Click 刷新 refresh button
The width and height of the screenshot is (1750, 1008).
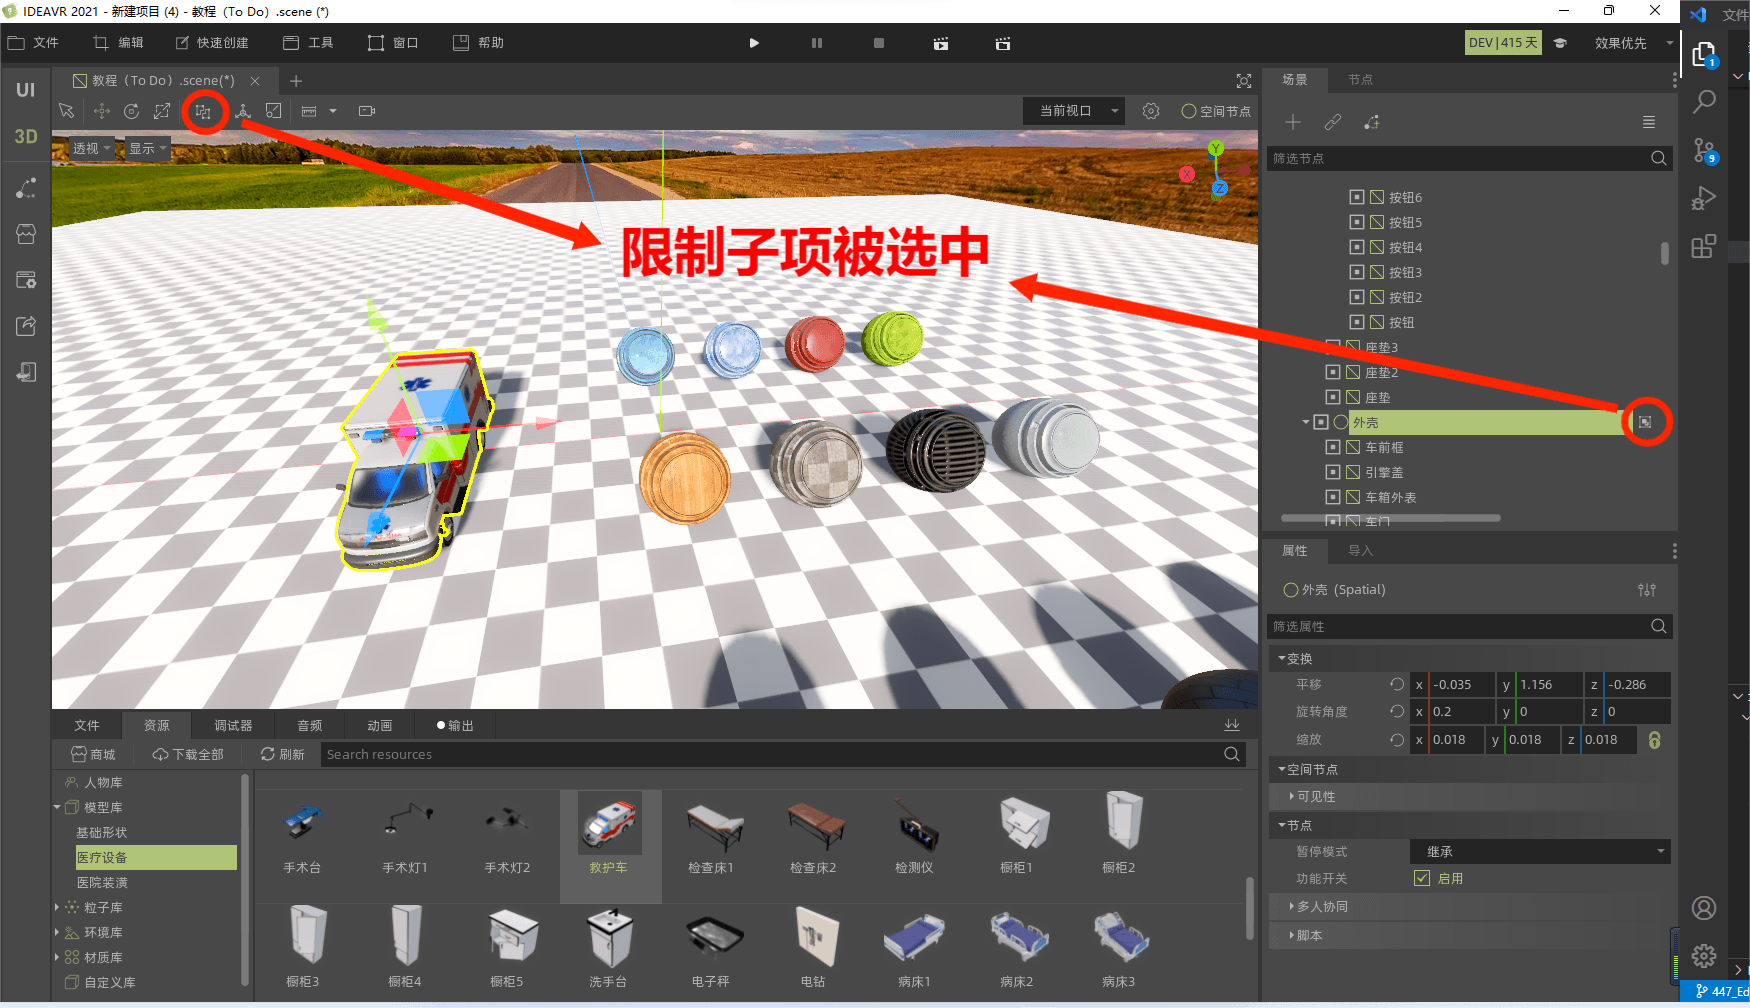coord(283,754)
